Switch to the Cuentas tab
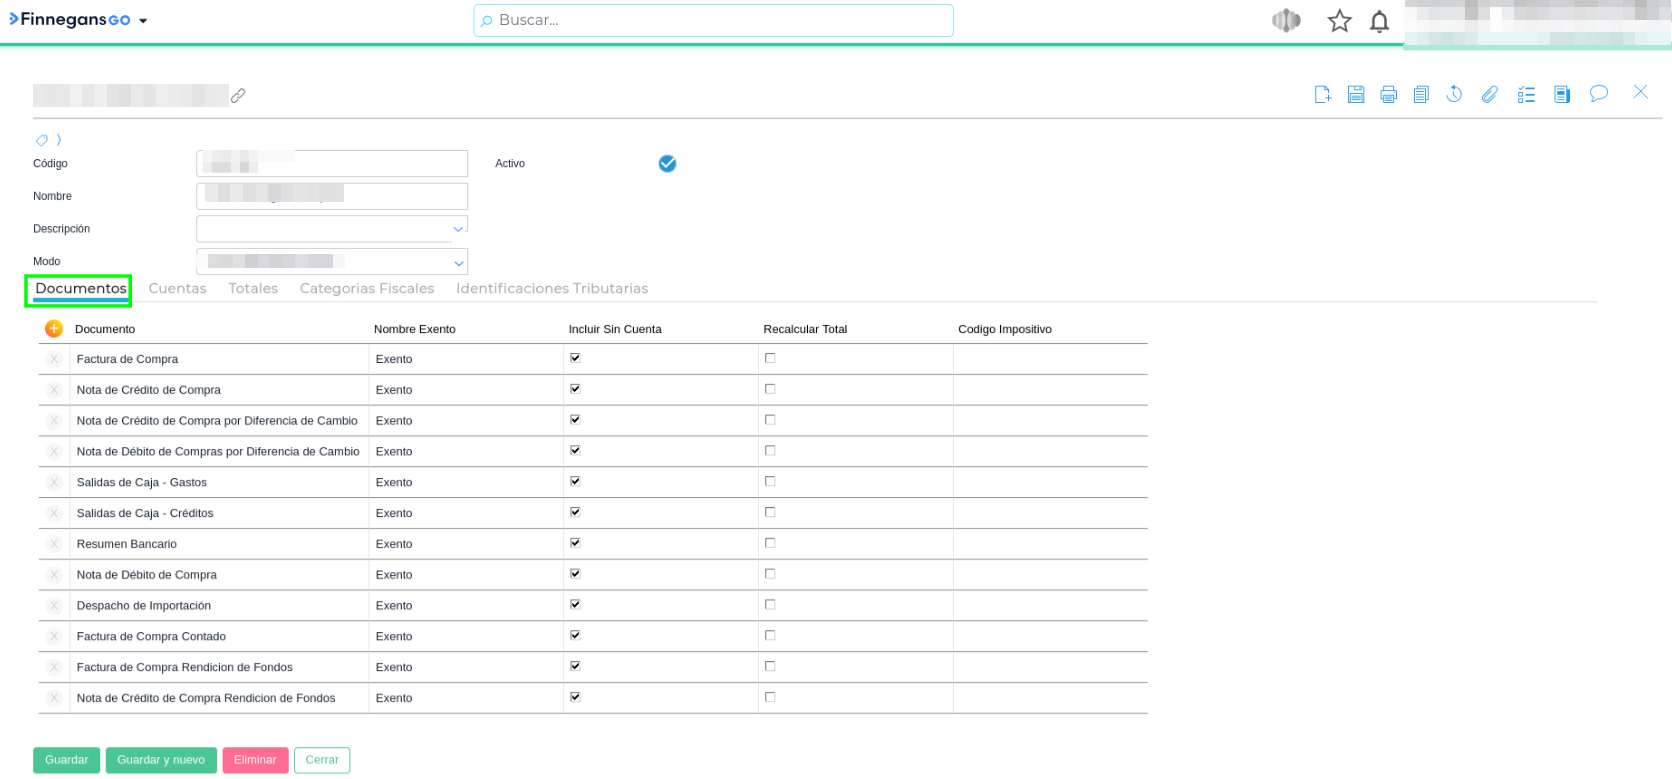The width and height of the screenshot is (1672, 779). point(177,288)
